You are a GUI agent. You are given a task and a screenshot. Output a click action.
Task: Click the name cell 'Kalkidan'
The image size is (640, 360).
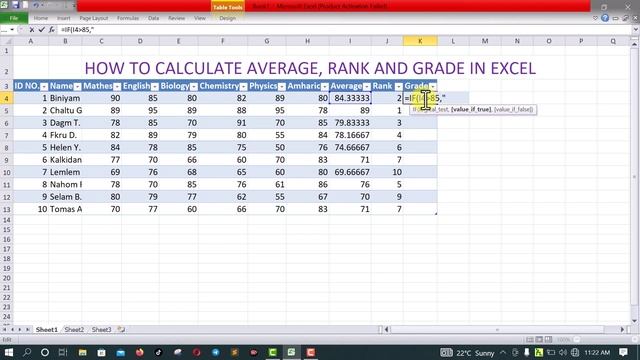click(x=65, y=160)
